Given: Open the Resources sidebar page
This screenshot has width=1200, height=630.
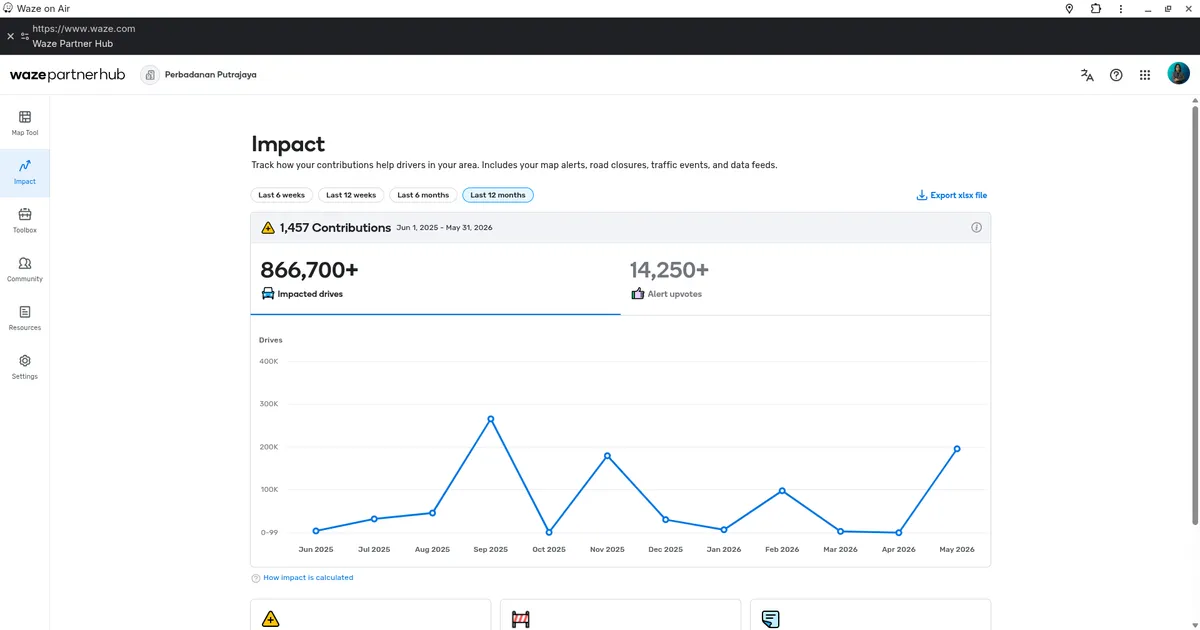Looking at the screenshot, I should (x=25, y=319).
